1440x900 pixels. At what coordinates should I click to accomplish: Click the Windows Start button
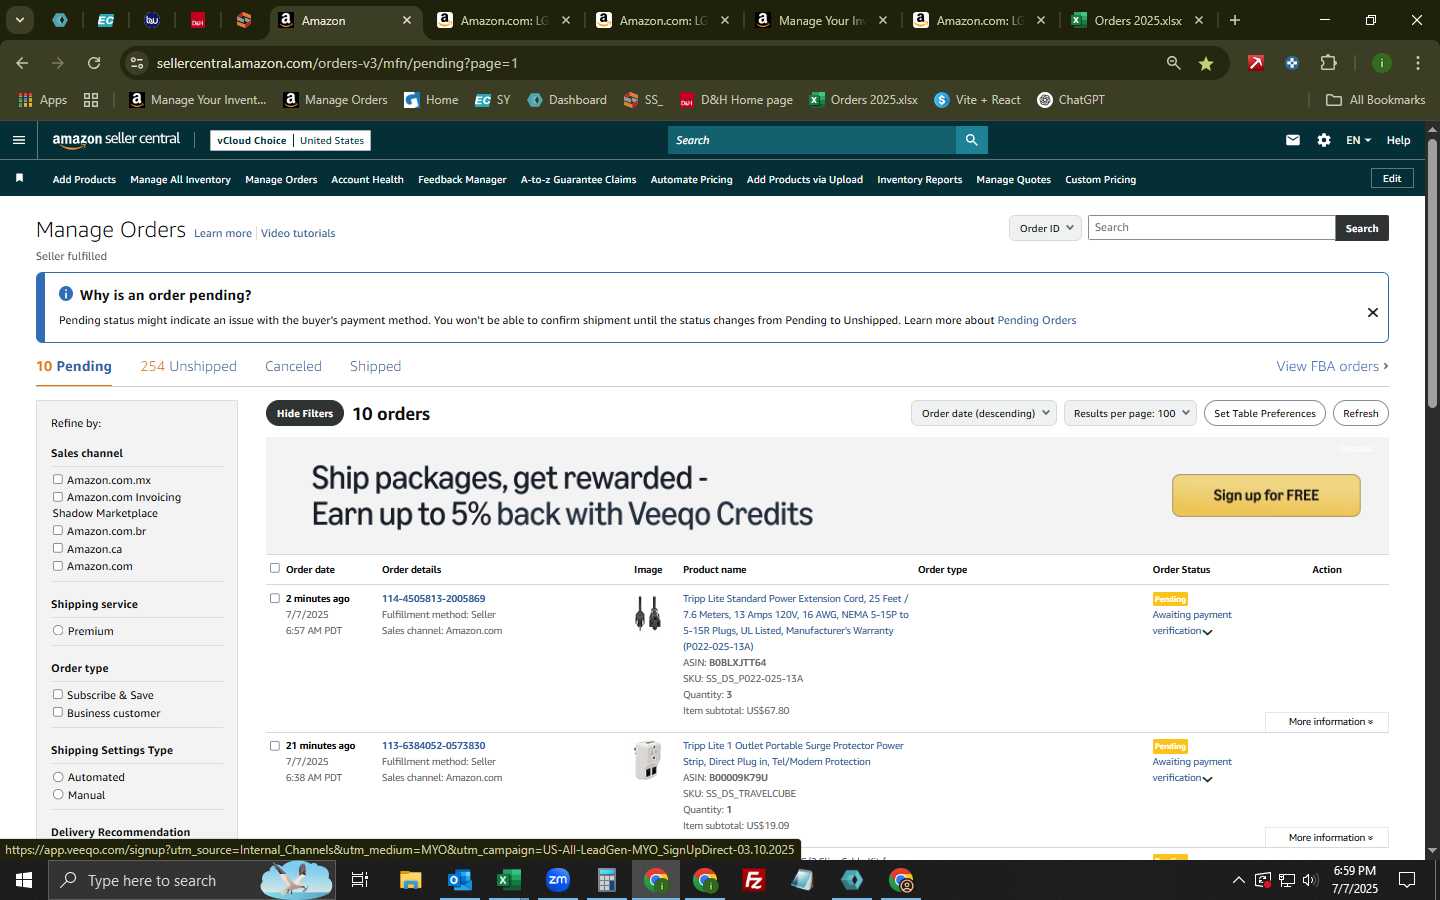(24, 880)
